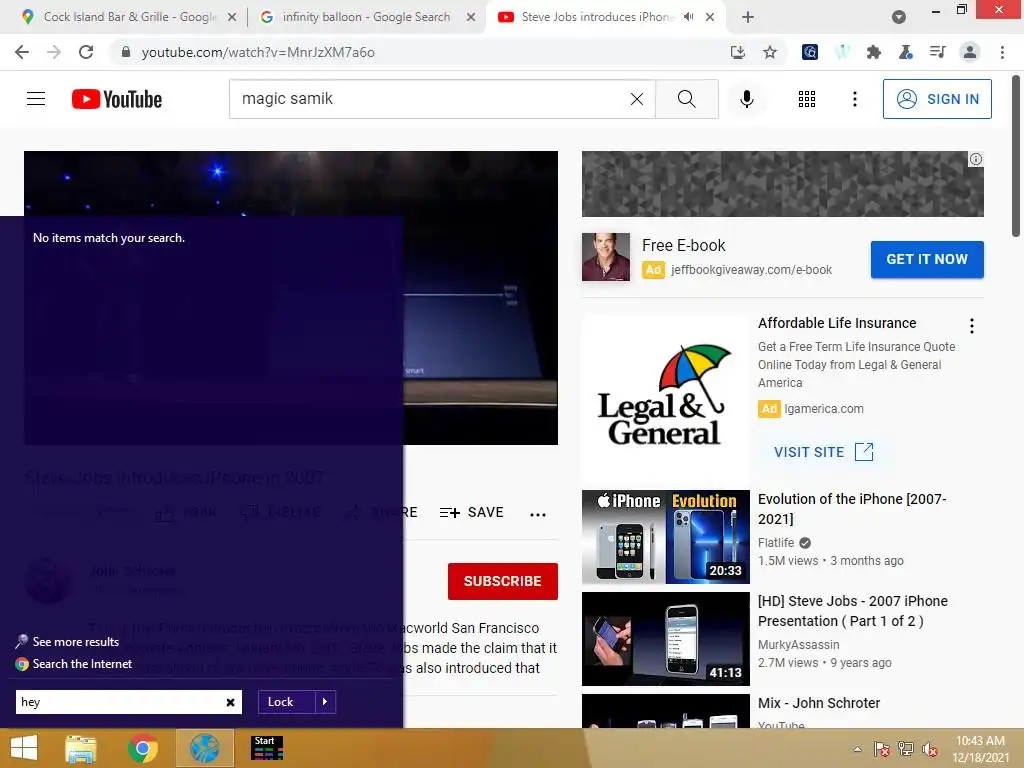Screen dimensions: 1024x768
Task: Click the Windows Start button
Action: 24,748
